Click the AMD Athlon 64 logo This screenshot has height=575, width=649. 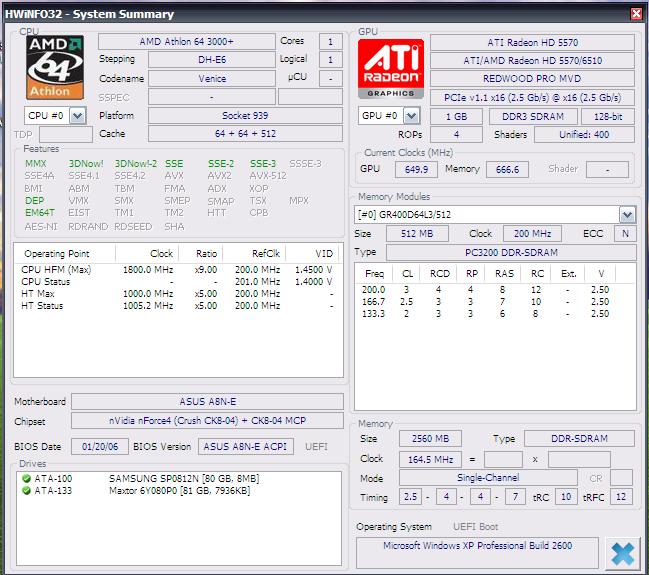[55, 67]
